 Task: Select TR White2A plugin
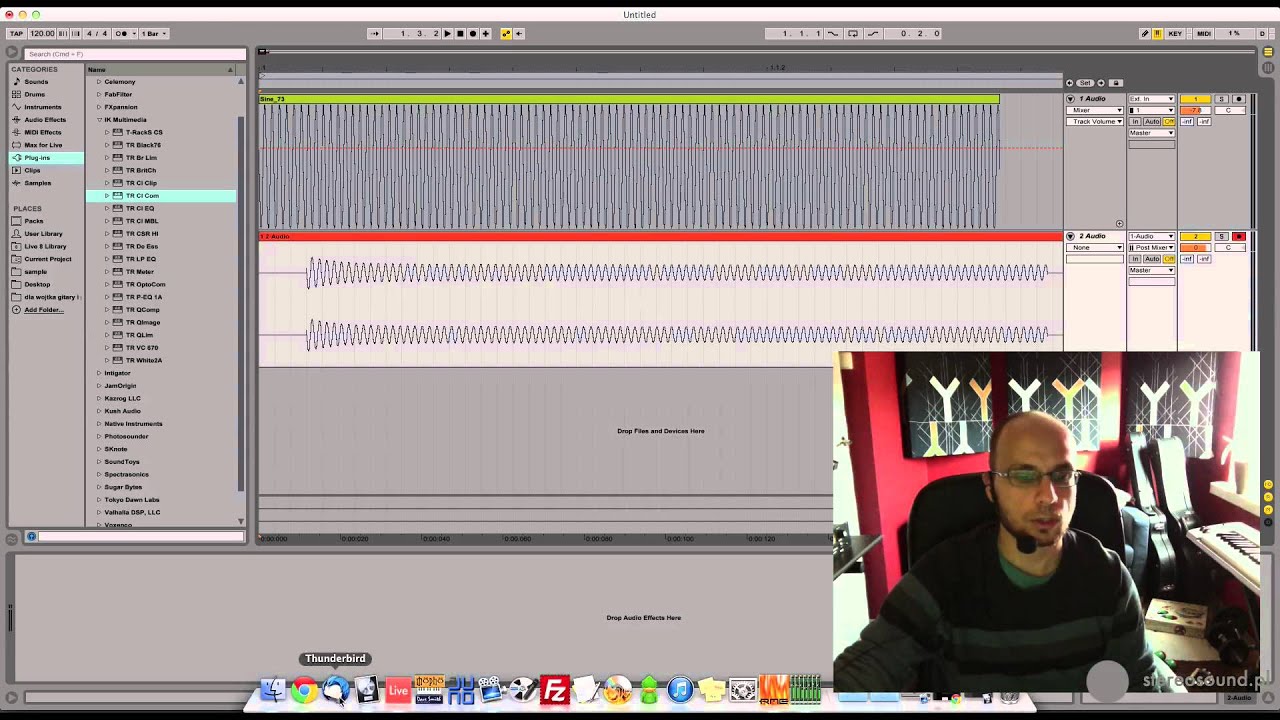[161, 360]
